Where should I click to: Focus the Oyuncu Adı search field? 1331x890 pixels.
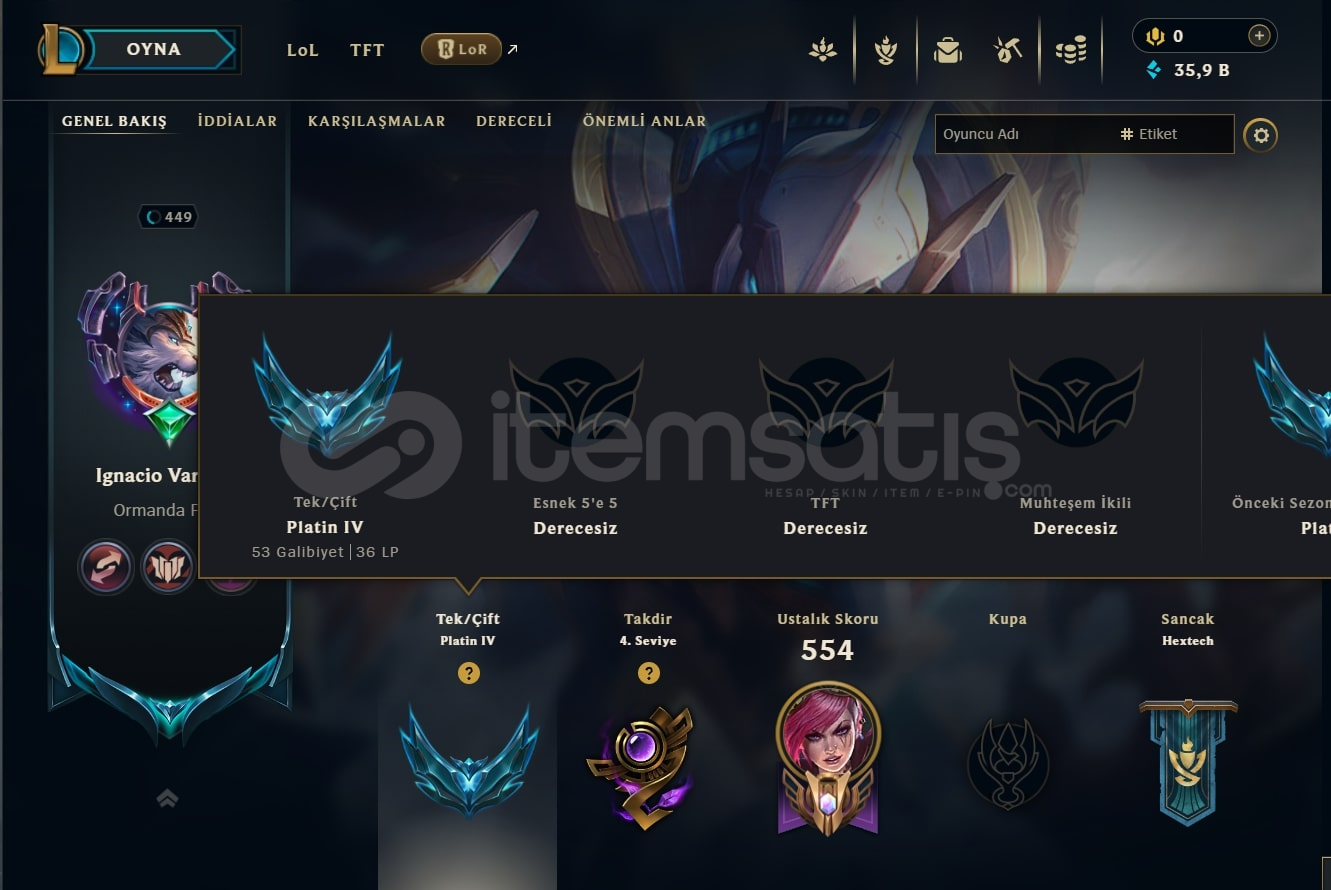click(1024, 134)
